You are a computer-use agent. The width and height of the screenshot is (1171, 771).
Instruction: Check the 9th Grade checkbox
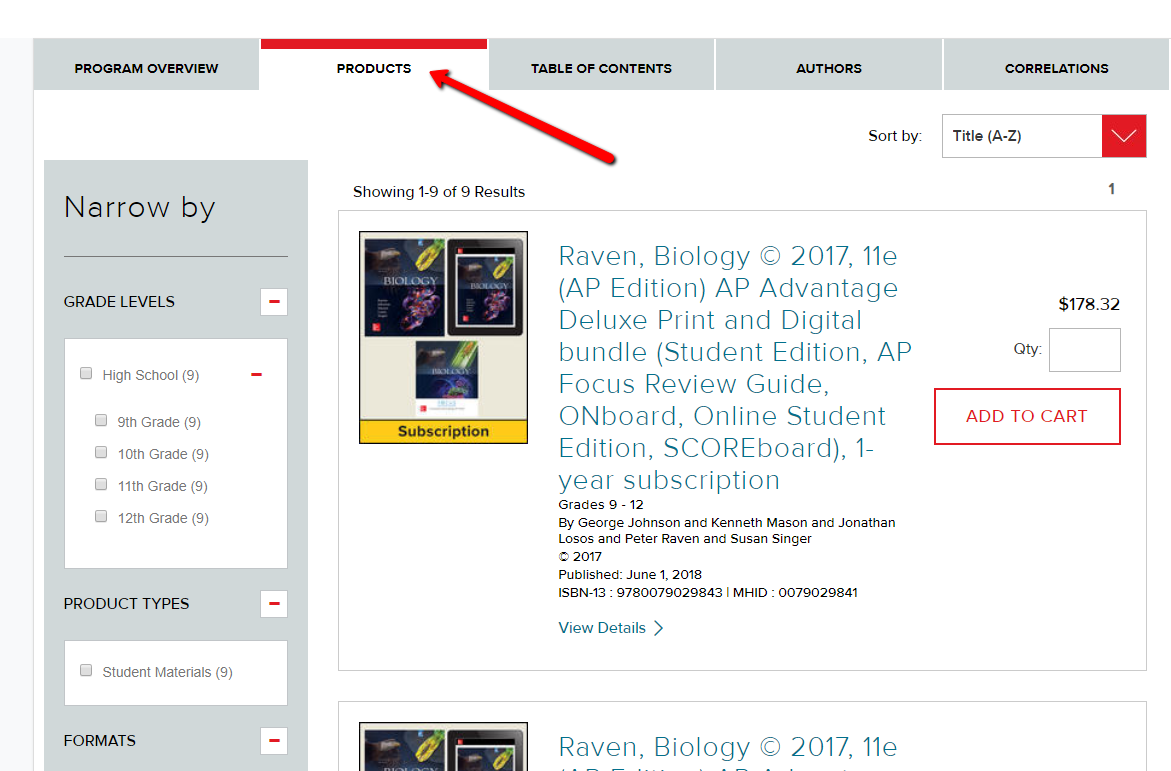(x=101, y=420)
